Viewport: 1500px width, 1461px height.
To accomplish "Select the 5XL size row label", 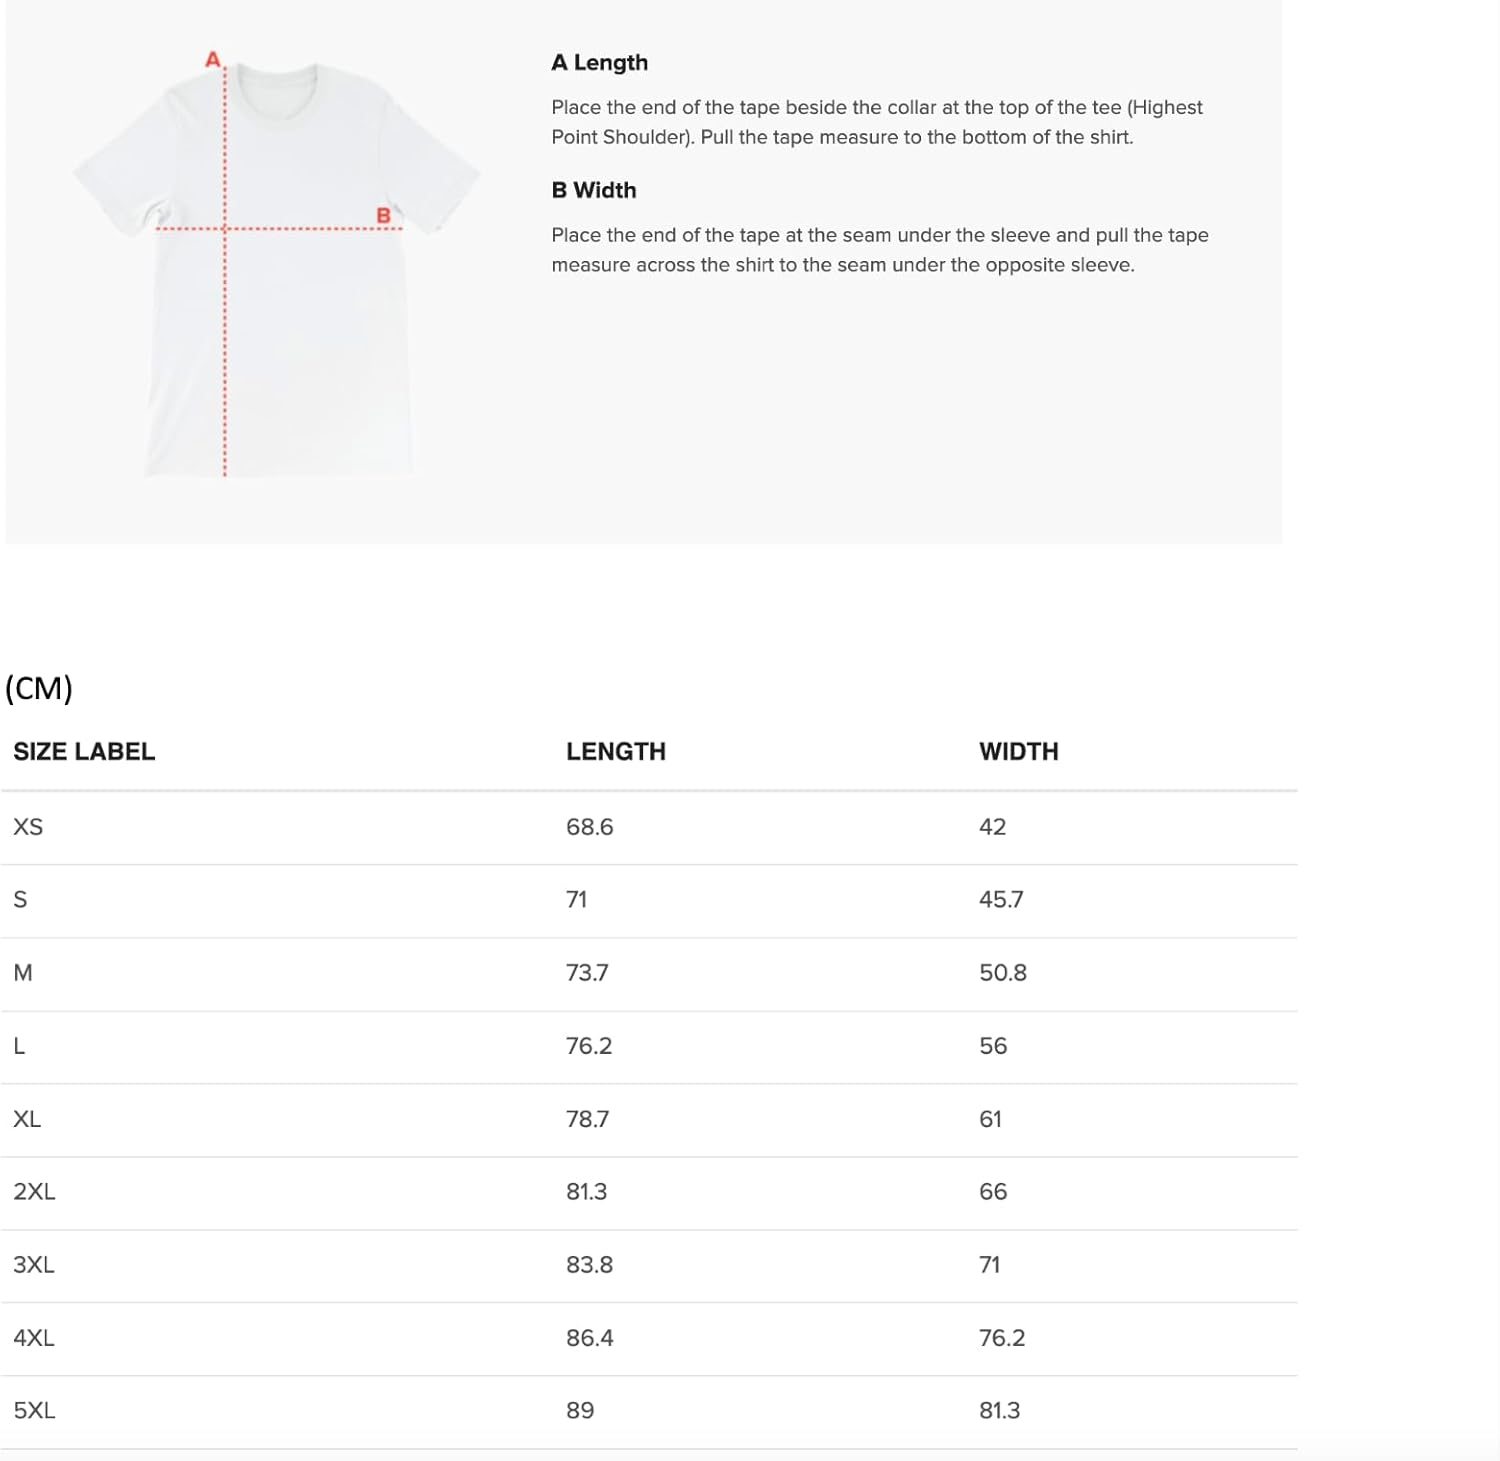I will [x=34, y=1411].
